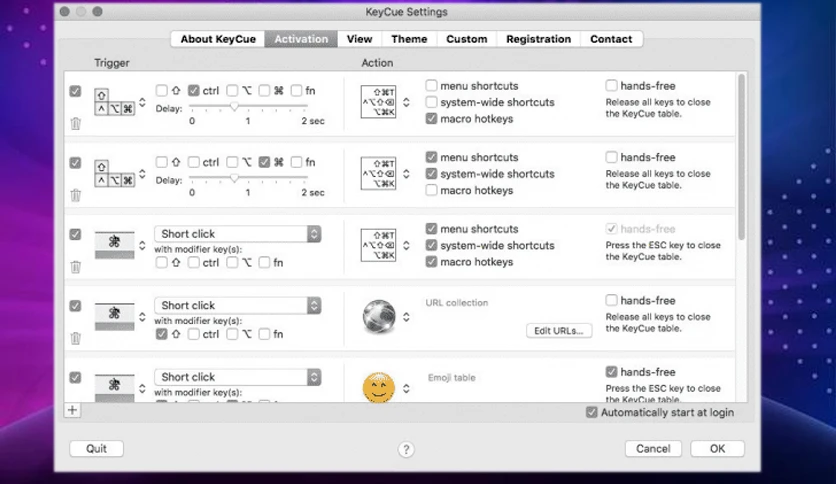Click modifier keys trigger icon in ctrl row

point(115,102)
